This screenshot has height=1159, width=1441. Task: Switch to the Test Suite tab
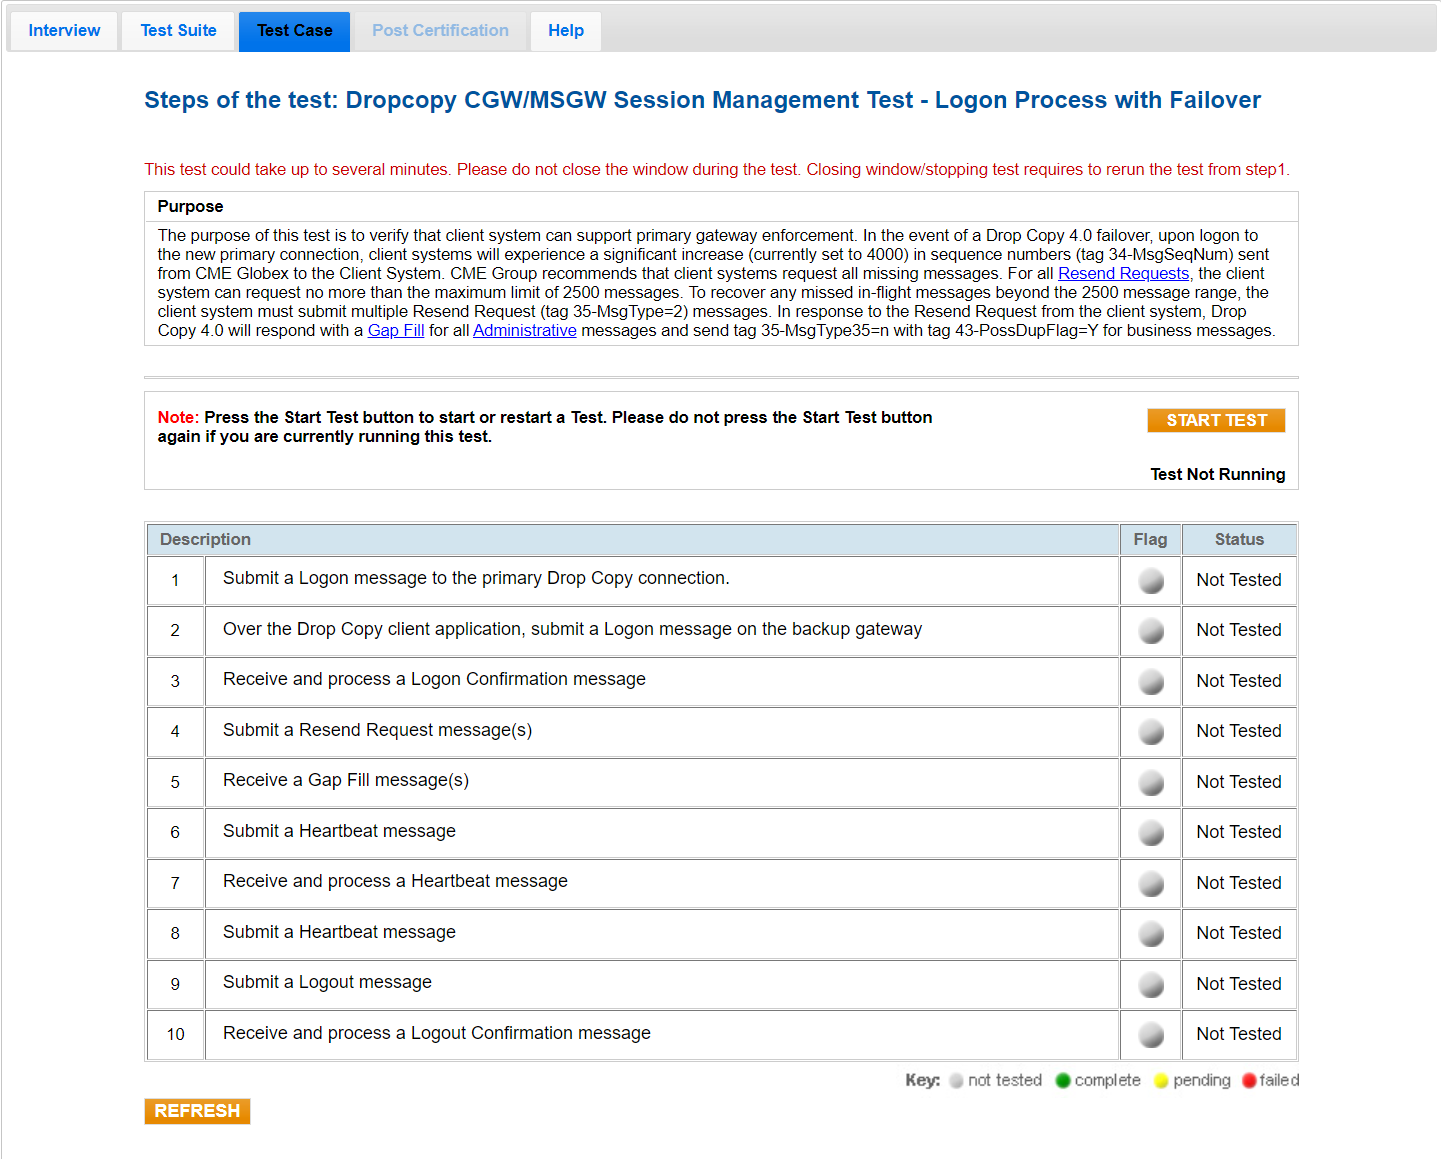point(178,31)
